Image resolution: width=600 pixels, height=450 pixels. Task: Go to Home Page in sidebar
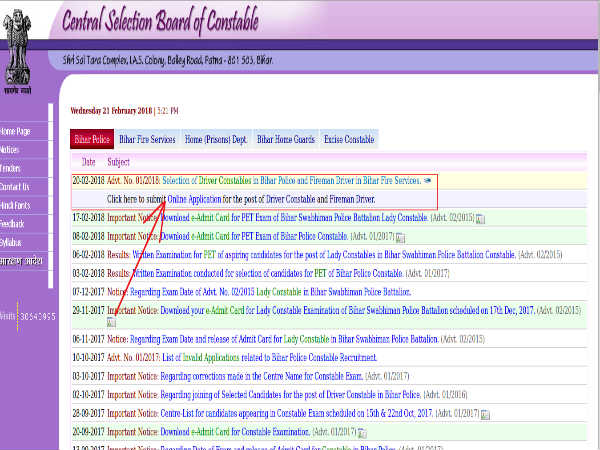click(x=15, y=131)
